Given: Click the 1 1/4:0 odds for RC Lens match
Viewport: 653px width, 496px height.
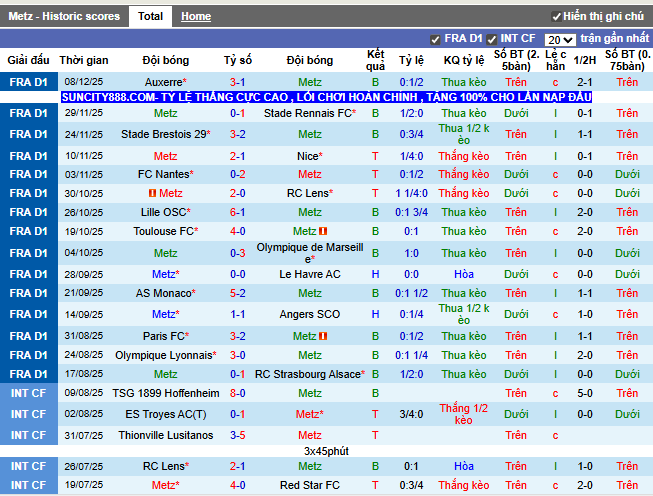Looking at the screenshot, I should click(x=411, y=193).
